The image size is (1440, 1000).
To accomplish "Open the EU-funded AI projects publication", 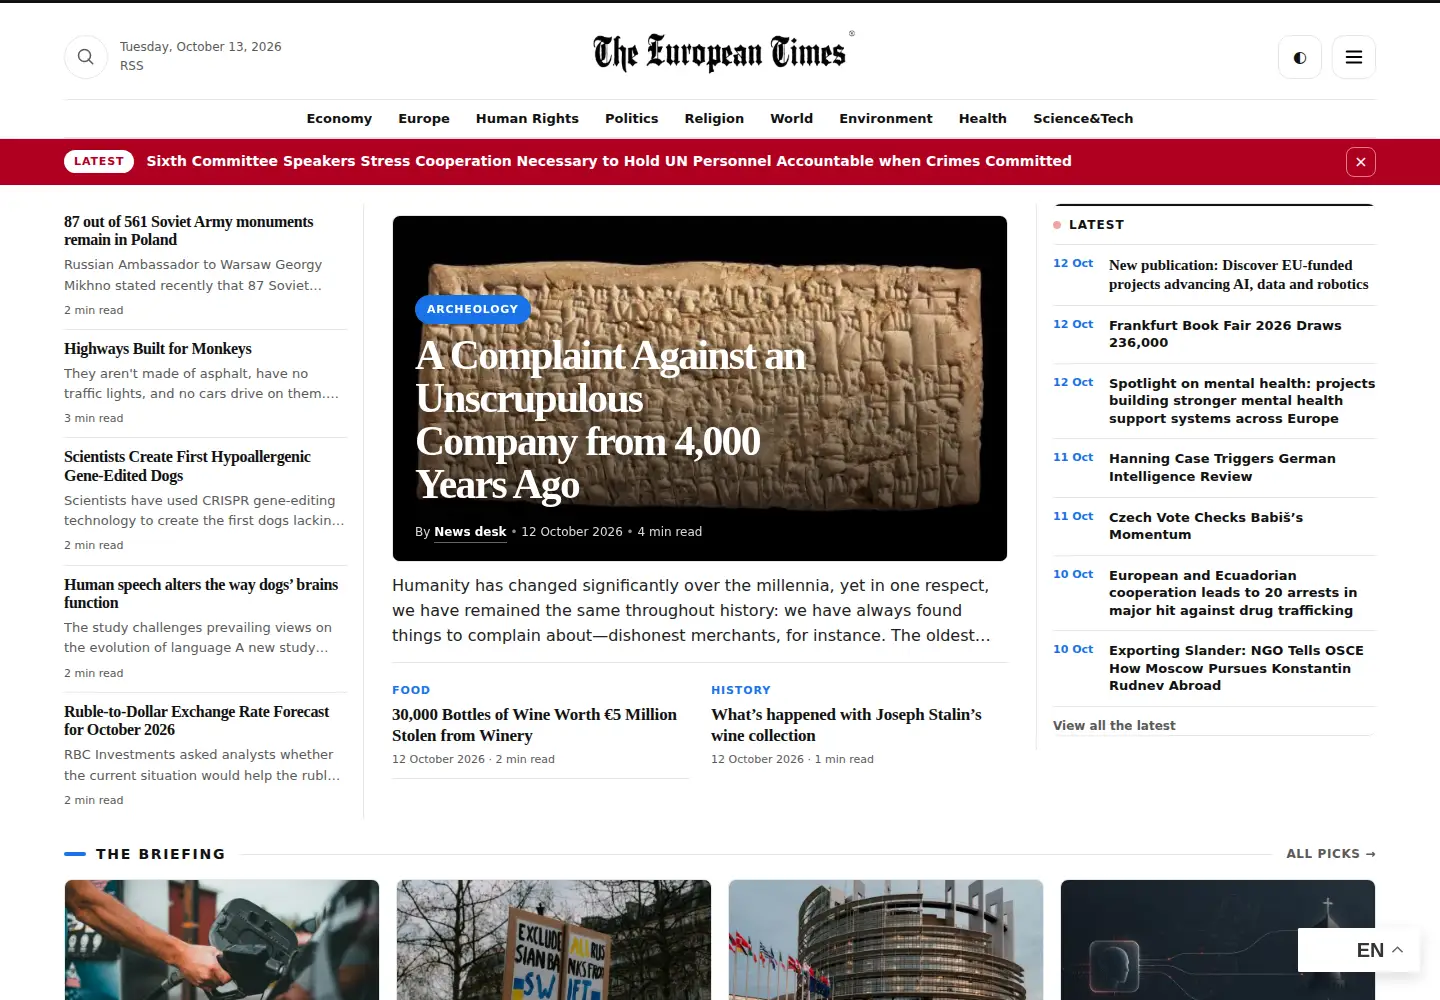I will coord(1239,275).
